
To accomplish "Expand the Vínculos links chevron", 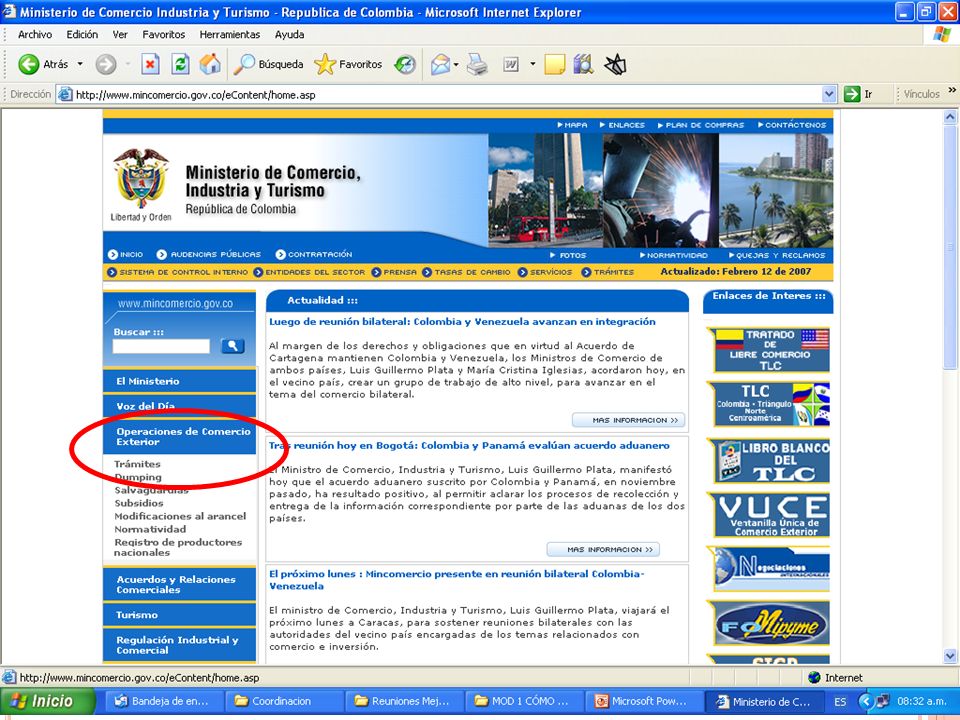I will point(952,90).
